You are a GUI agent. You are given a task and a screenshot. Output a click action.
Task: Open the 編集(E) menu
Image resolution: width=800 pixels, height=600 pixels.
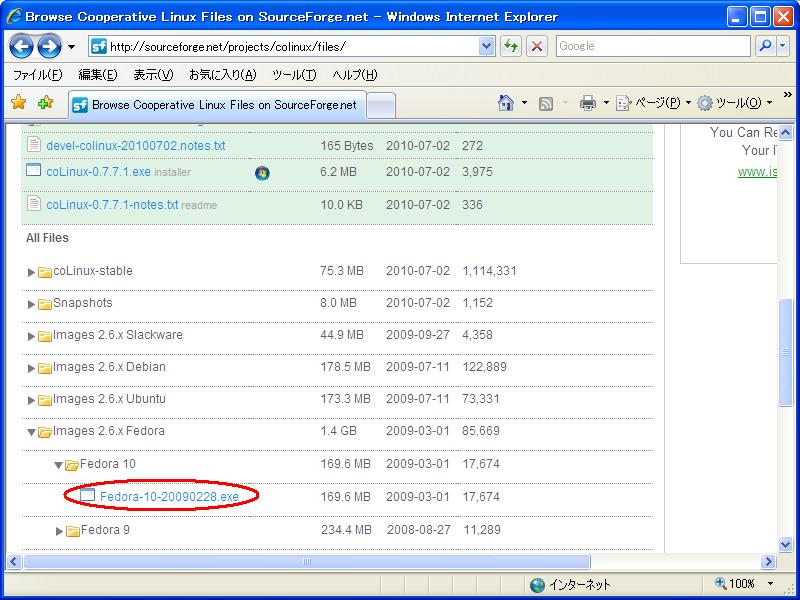tap(98, 75)
